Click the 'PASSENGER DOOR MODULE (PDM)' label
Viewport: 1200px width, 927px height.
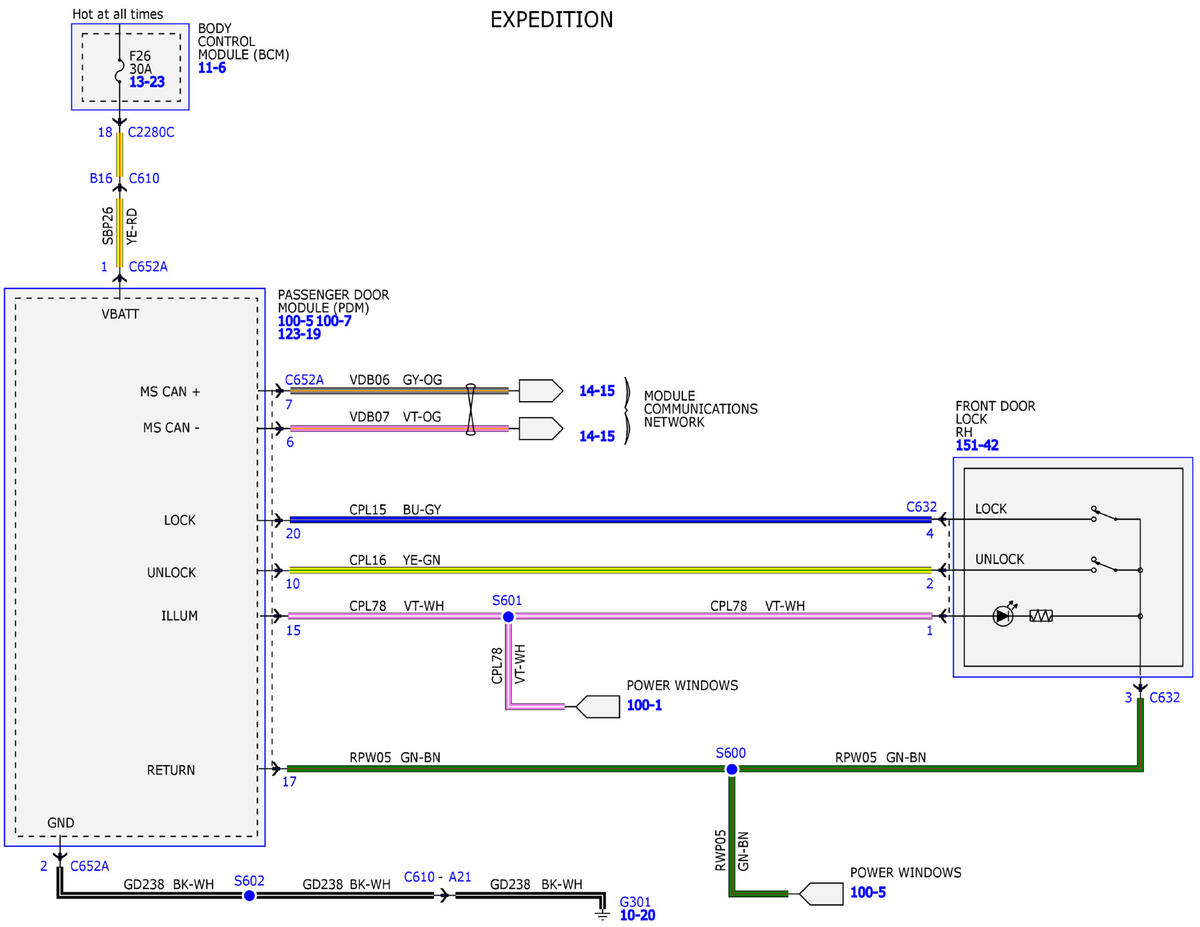click(x=333, y=301)
